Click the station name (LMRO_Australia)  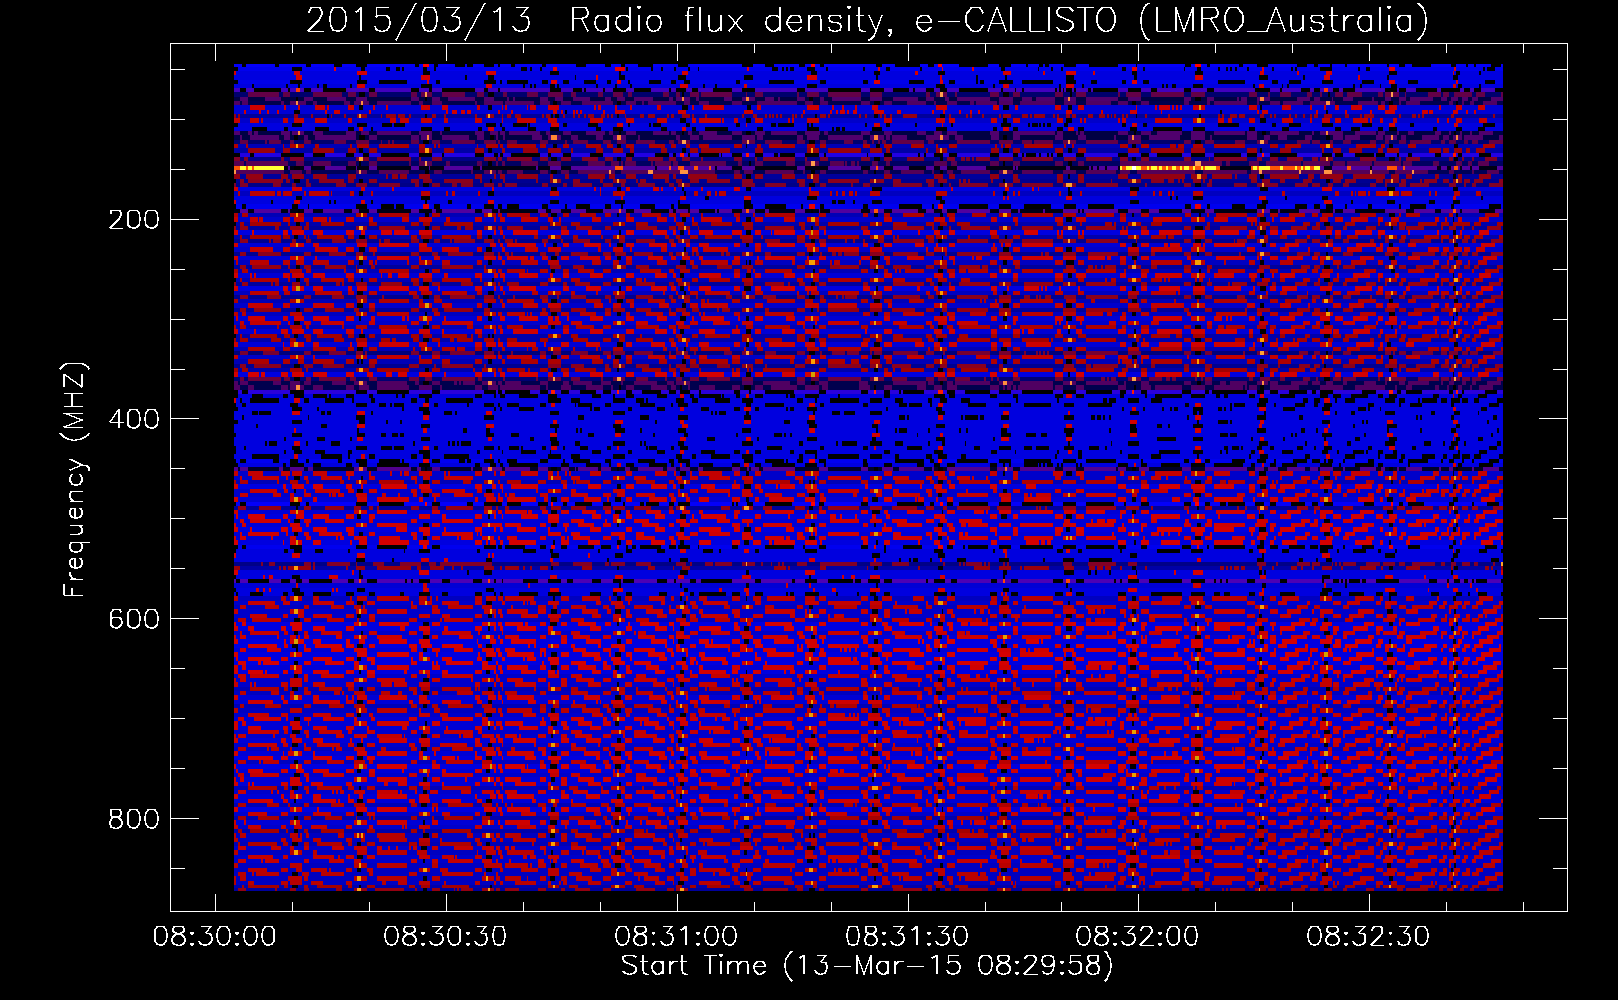pyautogui.click(x=1284, y=20)
